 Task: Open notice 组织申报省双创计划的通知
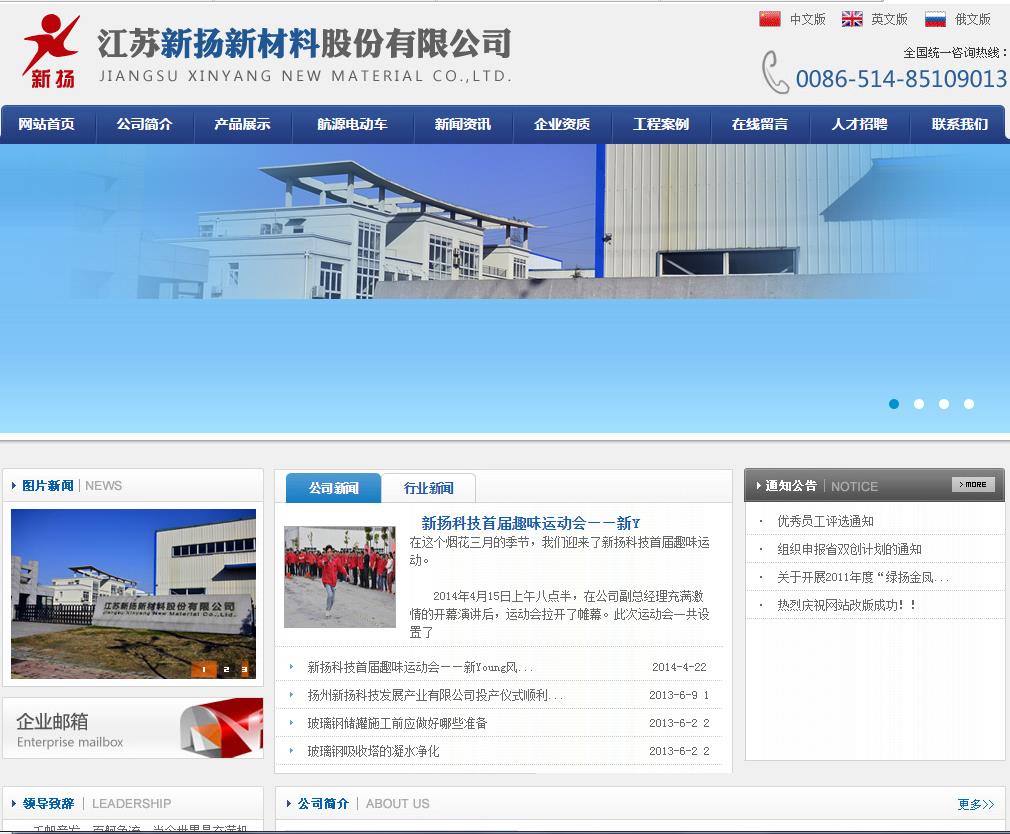click(x=849, y=549)
